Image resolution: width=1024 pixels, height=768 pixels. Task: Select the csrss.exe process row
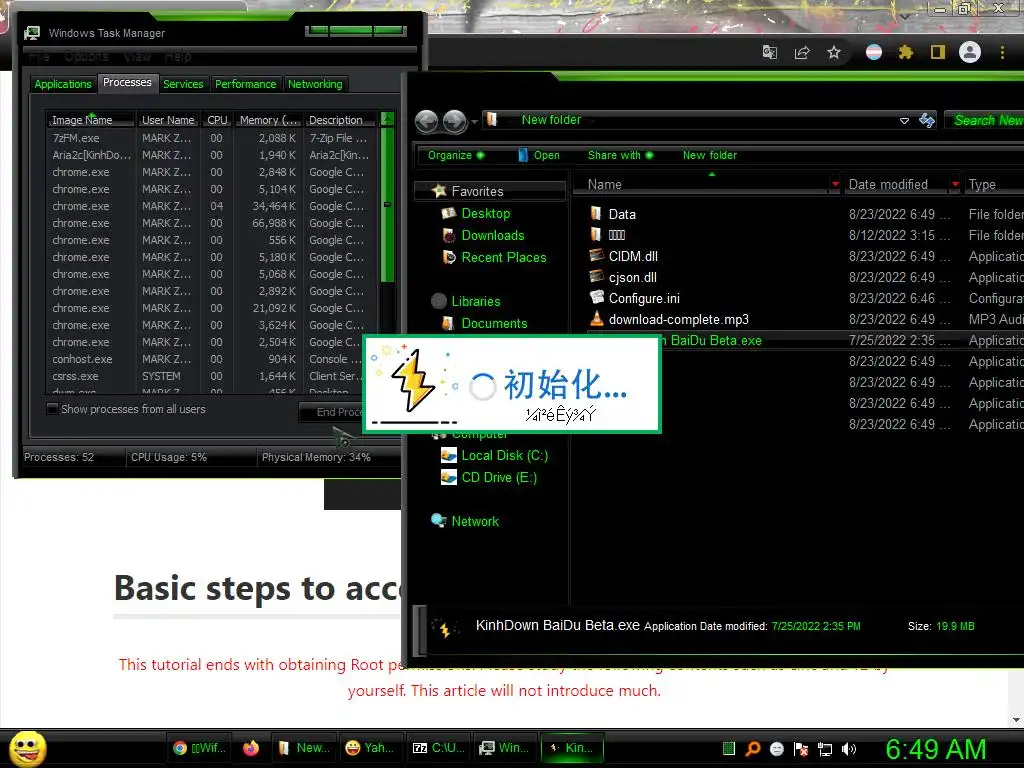pyautogui.click(x=212, y=376)
